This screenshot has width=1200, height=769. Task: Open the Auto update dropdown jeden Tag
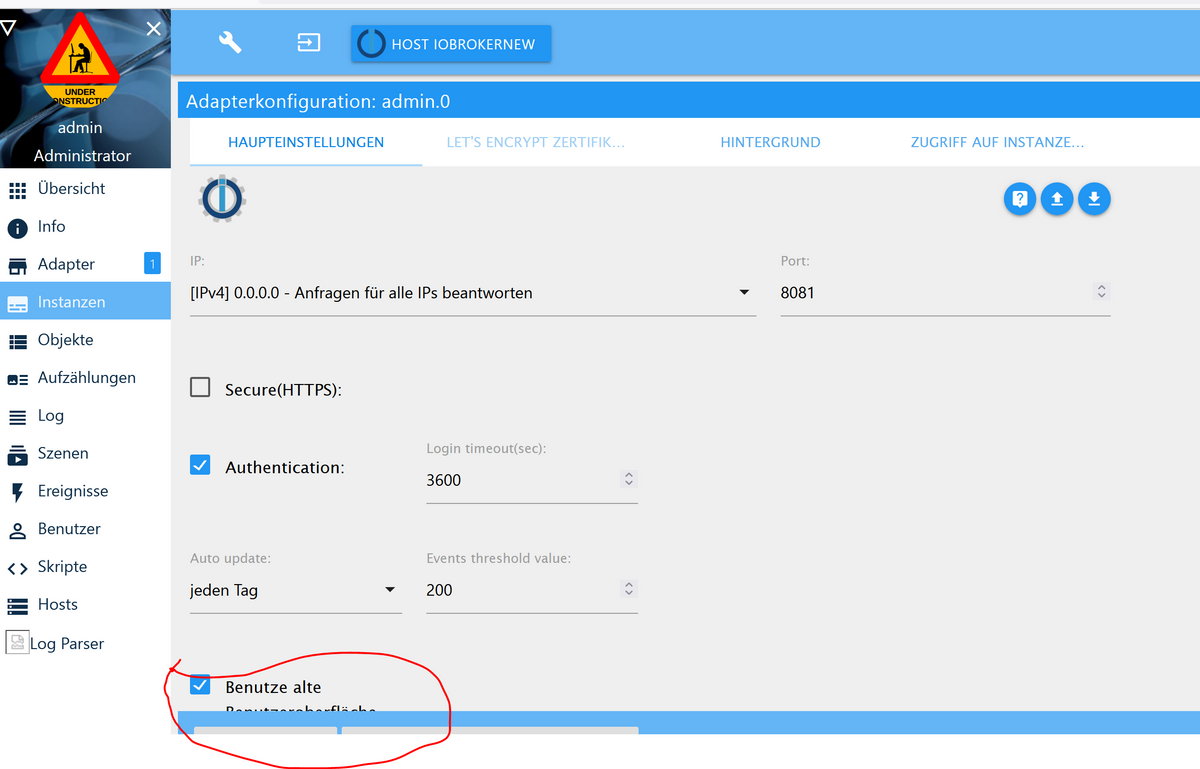point(296,590)
